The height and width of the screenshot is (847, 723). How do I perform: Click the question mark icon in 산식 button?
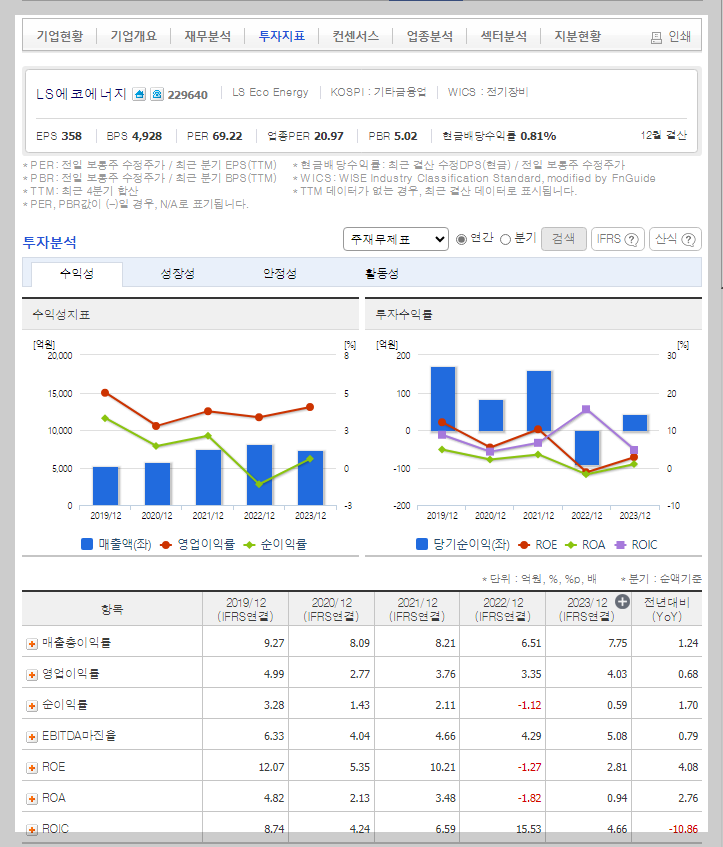(688, 239)
